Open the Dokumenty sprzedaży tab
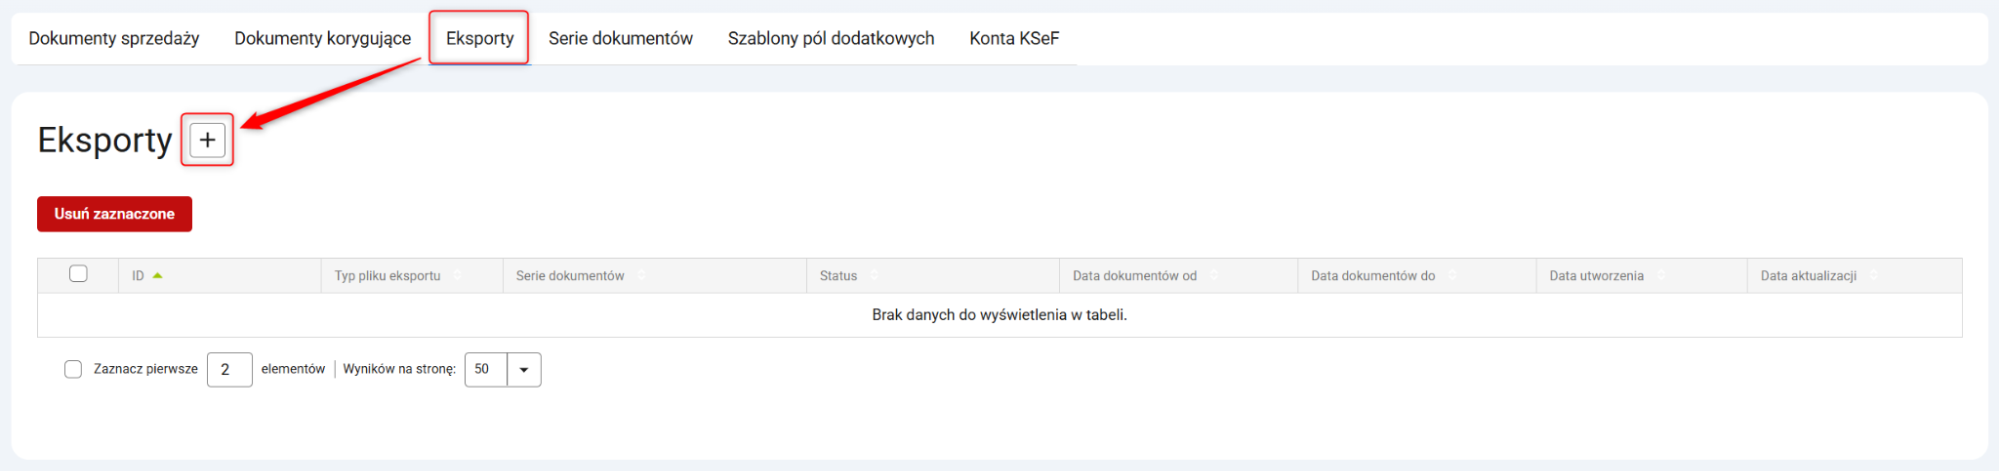This screenshot has height=472, width=1999. [x=114, y=38]
